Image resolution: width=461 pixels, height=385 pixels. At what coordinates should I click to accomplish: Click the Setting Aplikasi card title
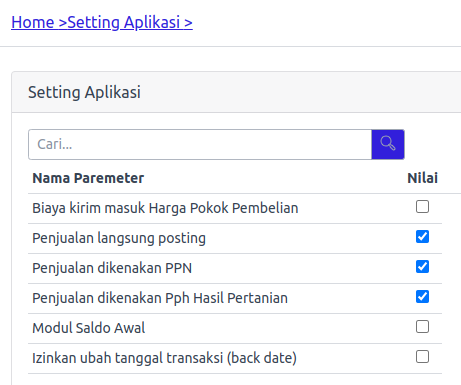tap(84, 92)
